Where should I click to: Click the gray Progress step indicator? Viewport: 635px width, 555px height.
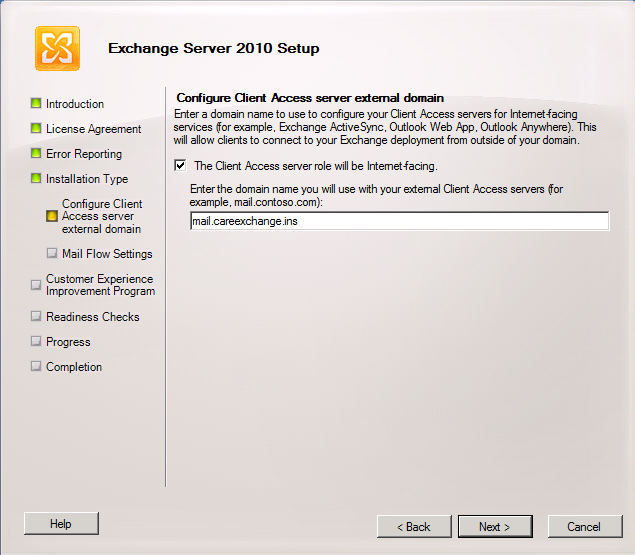pyautogui.click(x=36, y=341)
